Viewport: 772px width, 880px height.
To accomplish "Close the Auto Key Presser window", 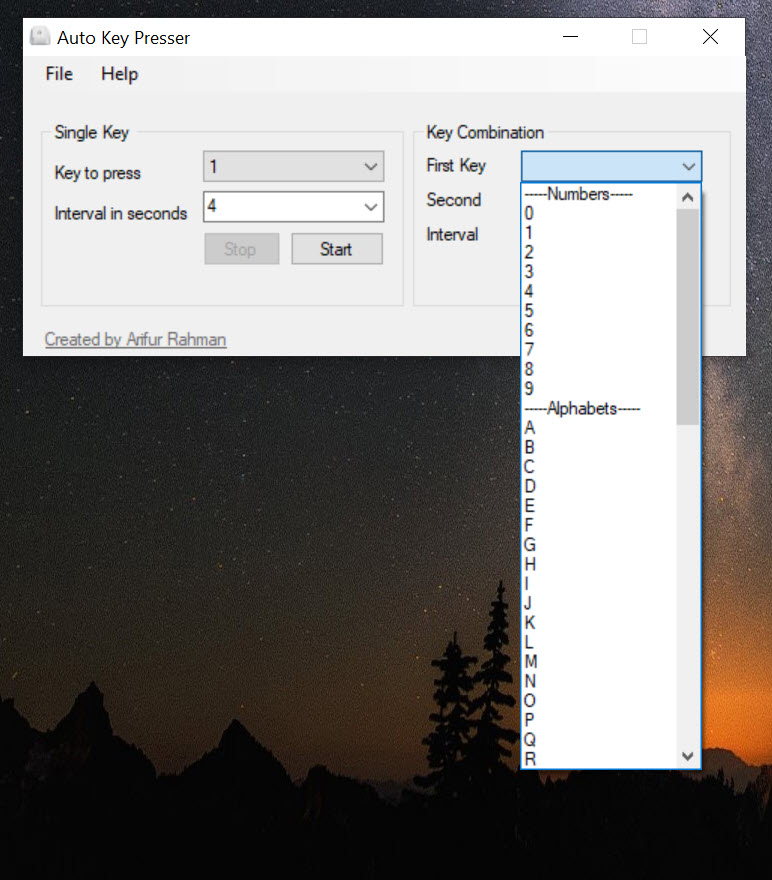I will click(x=710, y=36).
